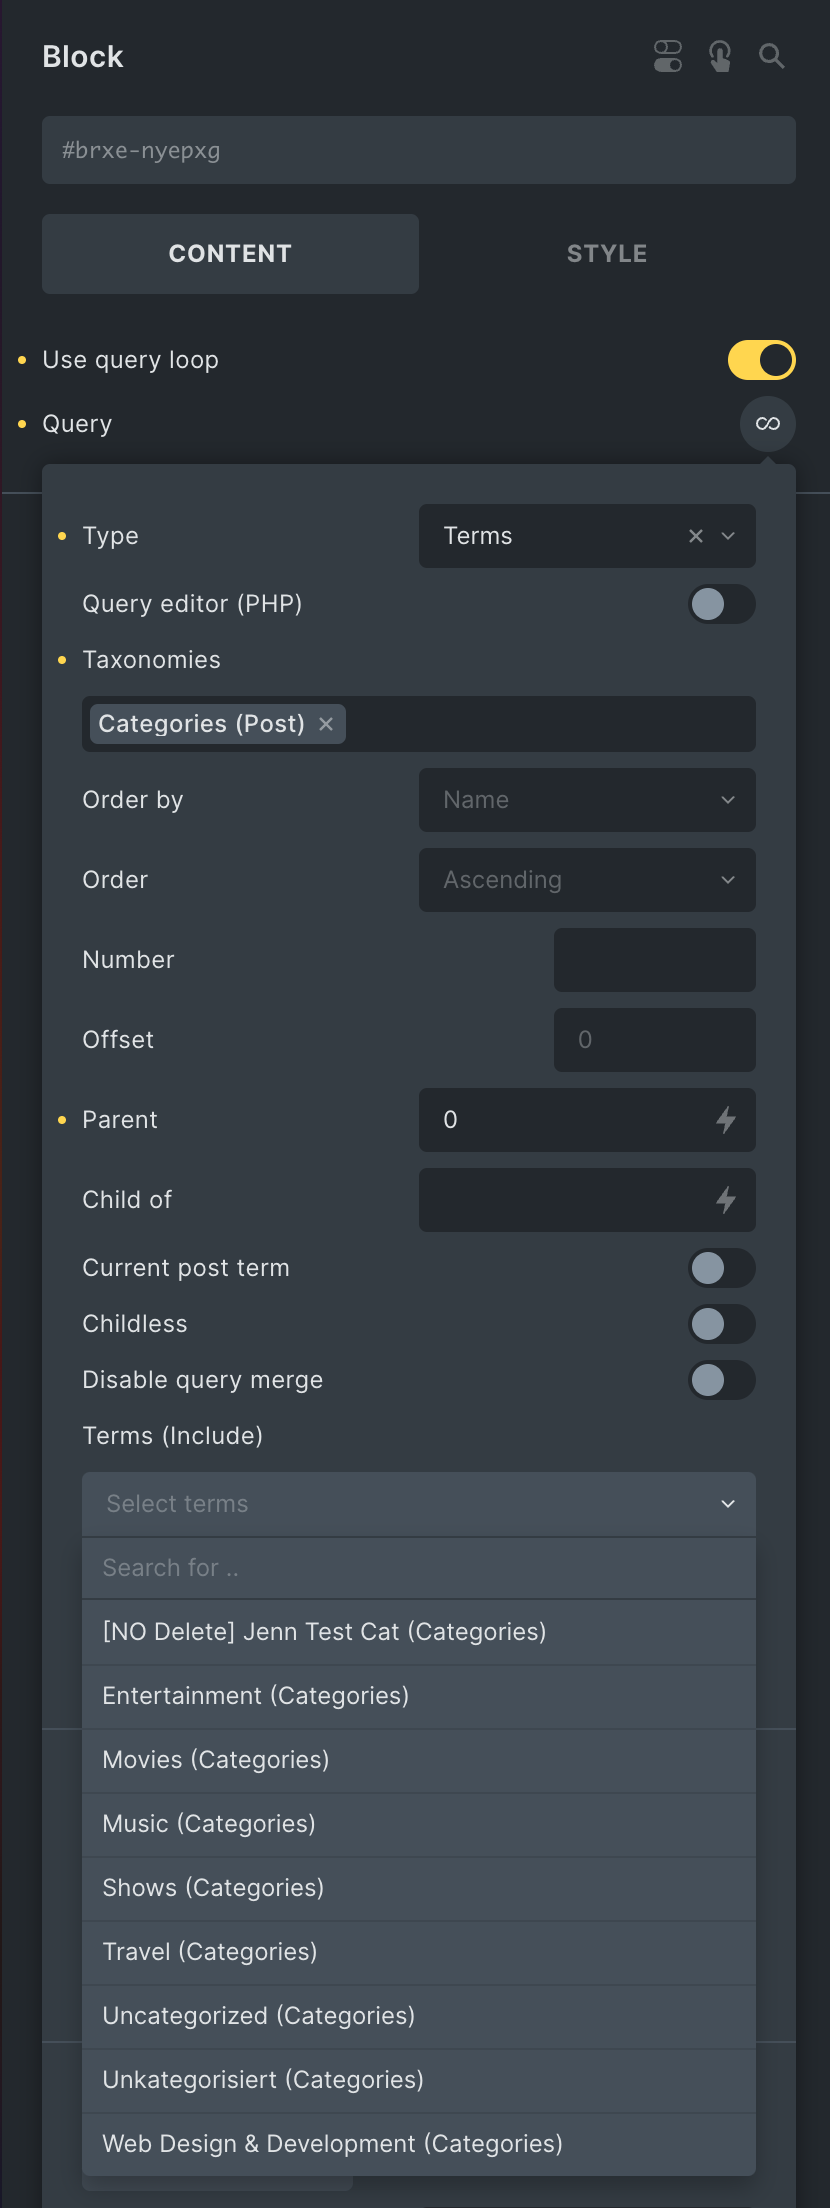Switch to the CONTENT tab
Viewport: 830px width, 2208px height.
tap(230, 253)
